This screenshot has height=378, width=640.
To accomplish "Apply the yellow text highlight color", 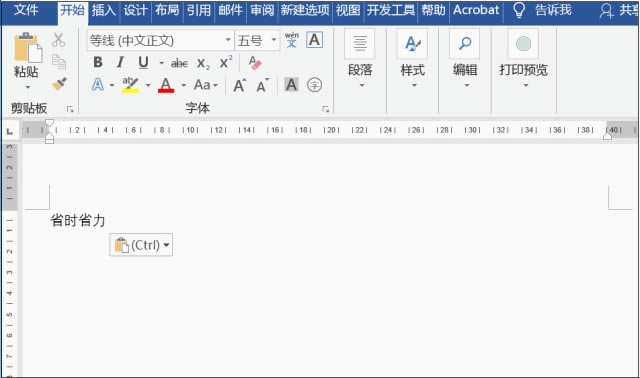I will tap(130, 85).
